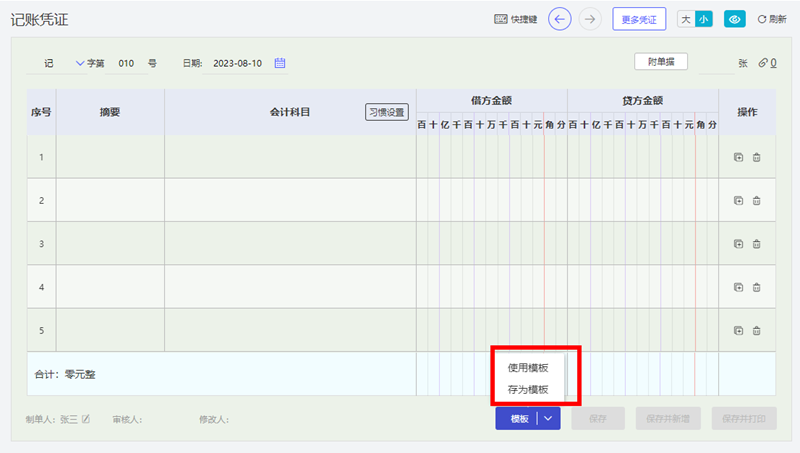Click the 贷方金额 cell in row 2
This screenshot has height=453, width=800.
[643, 200]
